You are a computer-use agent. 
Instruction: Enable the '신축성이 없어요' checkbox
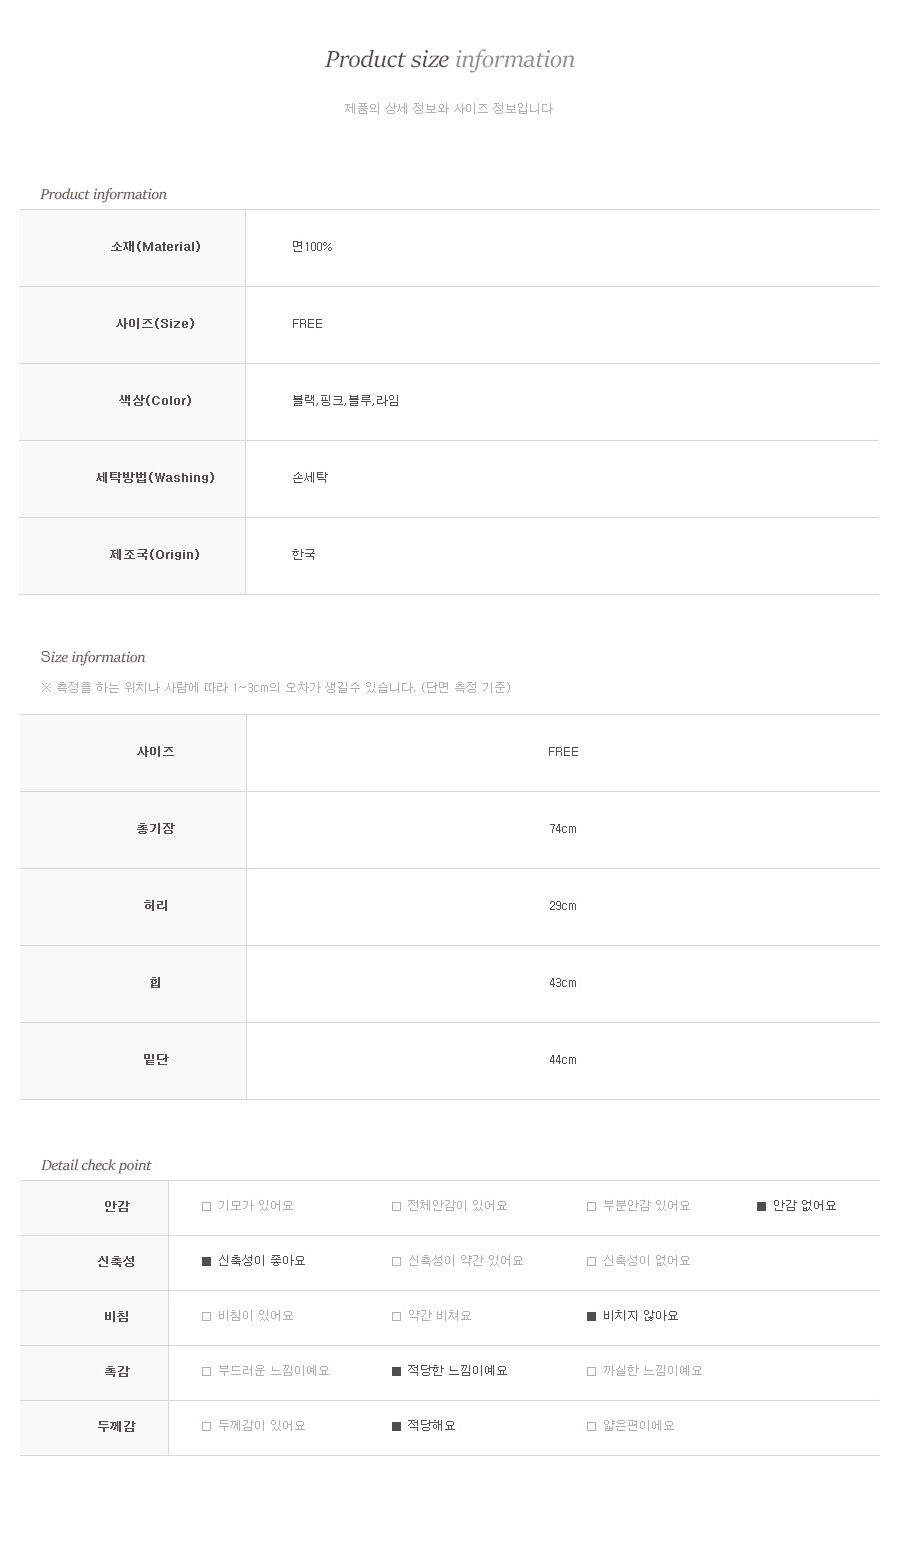(x=592, y=1262)
